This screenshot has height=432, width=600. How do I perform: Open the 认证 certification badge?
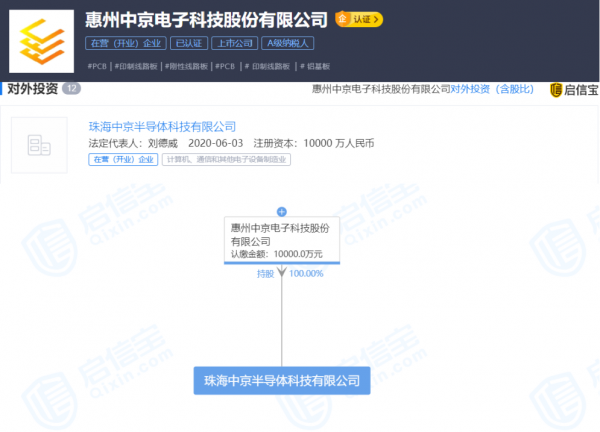[359, 19]
